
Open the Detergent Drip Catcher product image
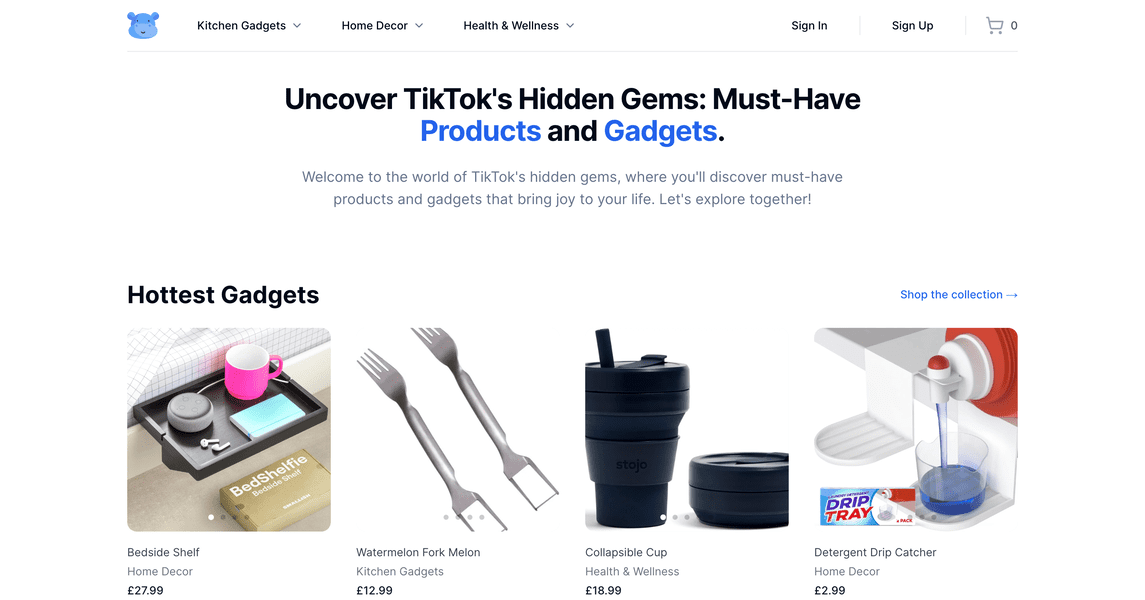[916, 429]
